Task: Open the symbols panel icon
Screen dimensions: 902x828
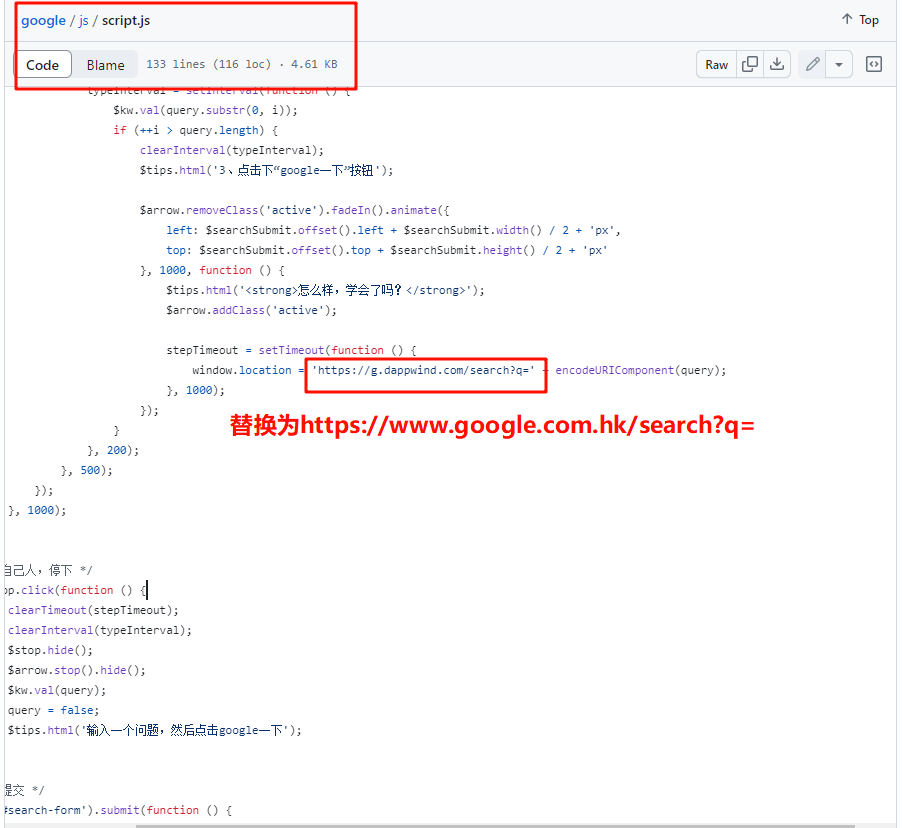Action: point(873,64)
